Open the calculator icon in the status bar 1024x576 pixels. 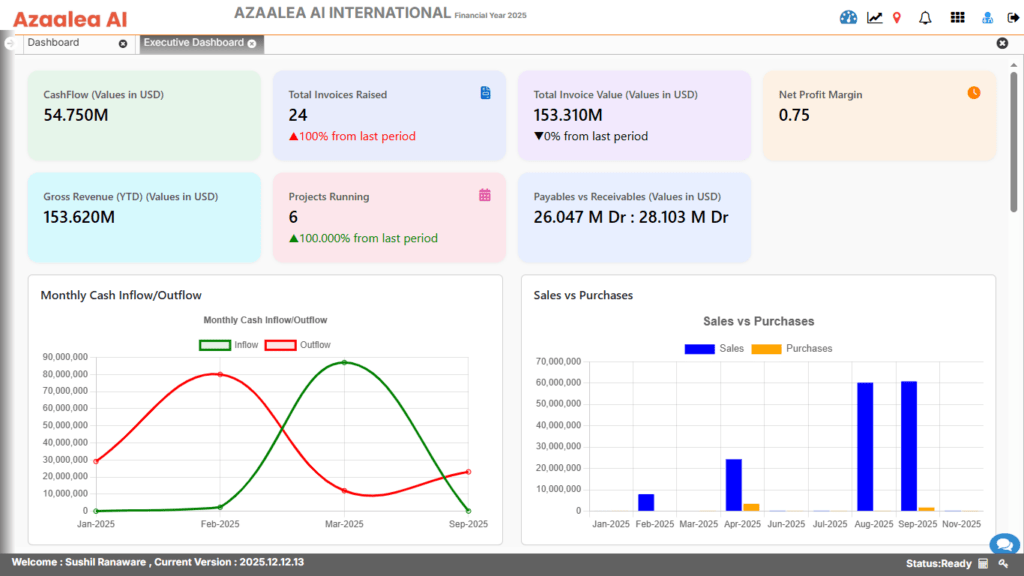coord(983,563)
